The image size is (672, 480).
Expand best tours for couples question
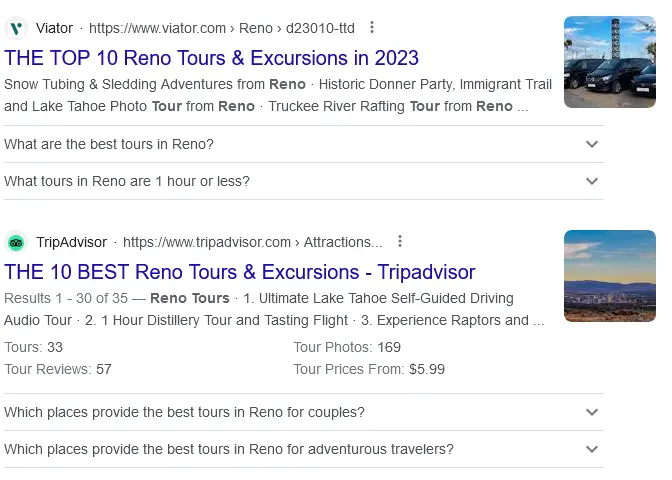[x=304, y=412]
